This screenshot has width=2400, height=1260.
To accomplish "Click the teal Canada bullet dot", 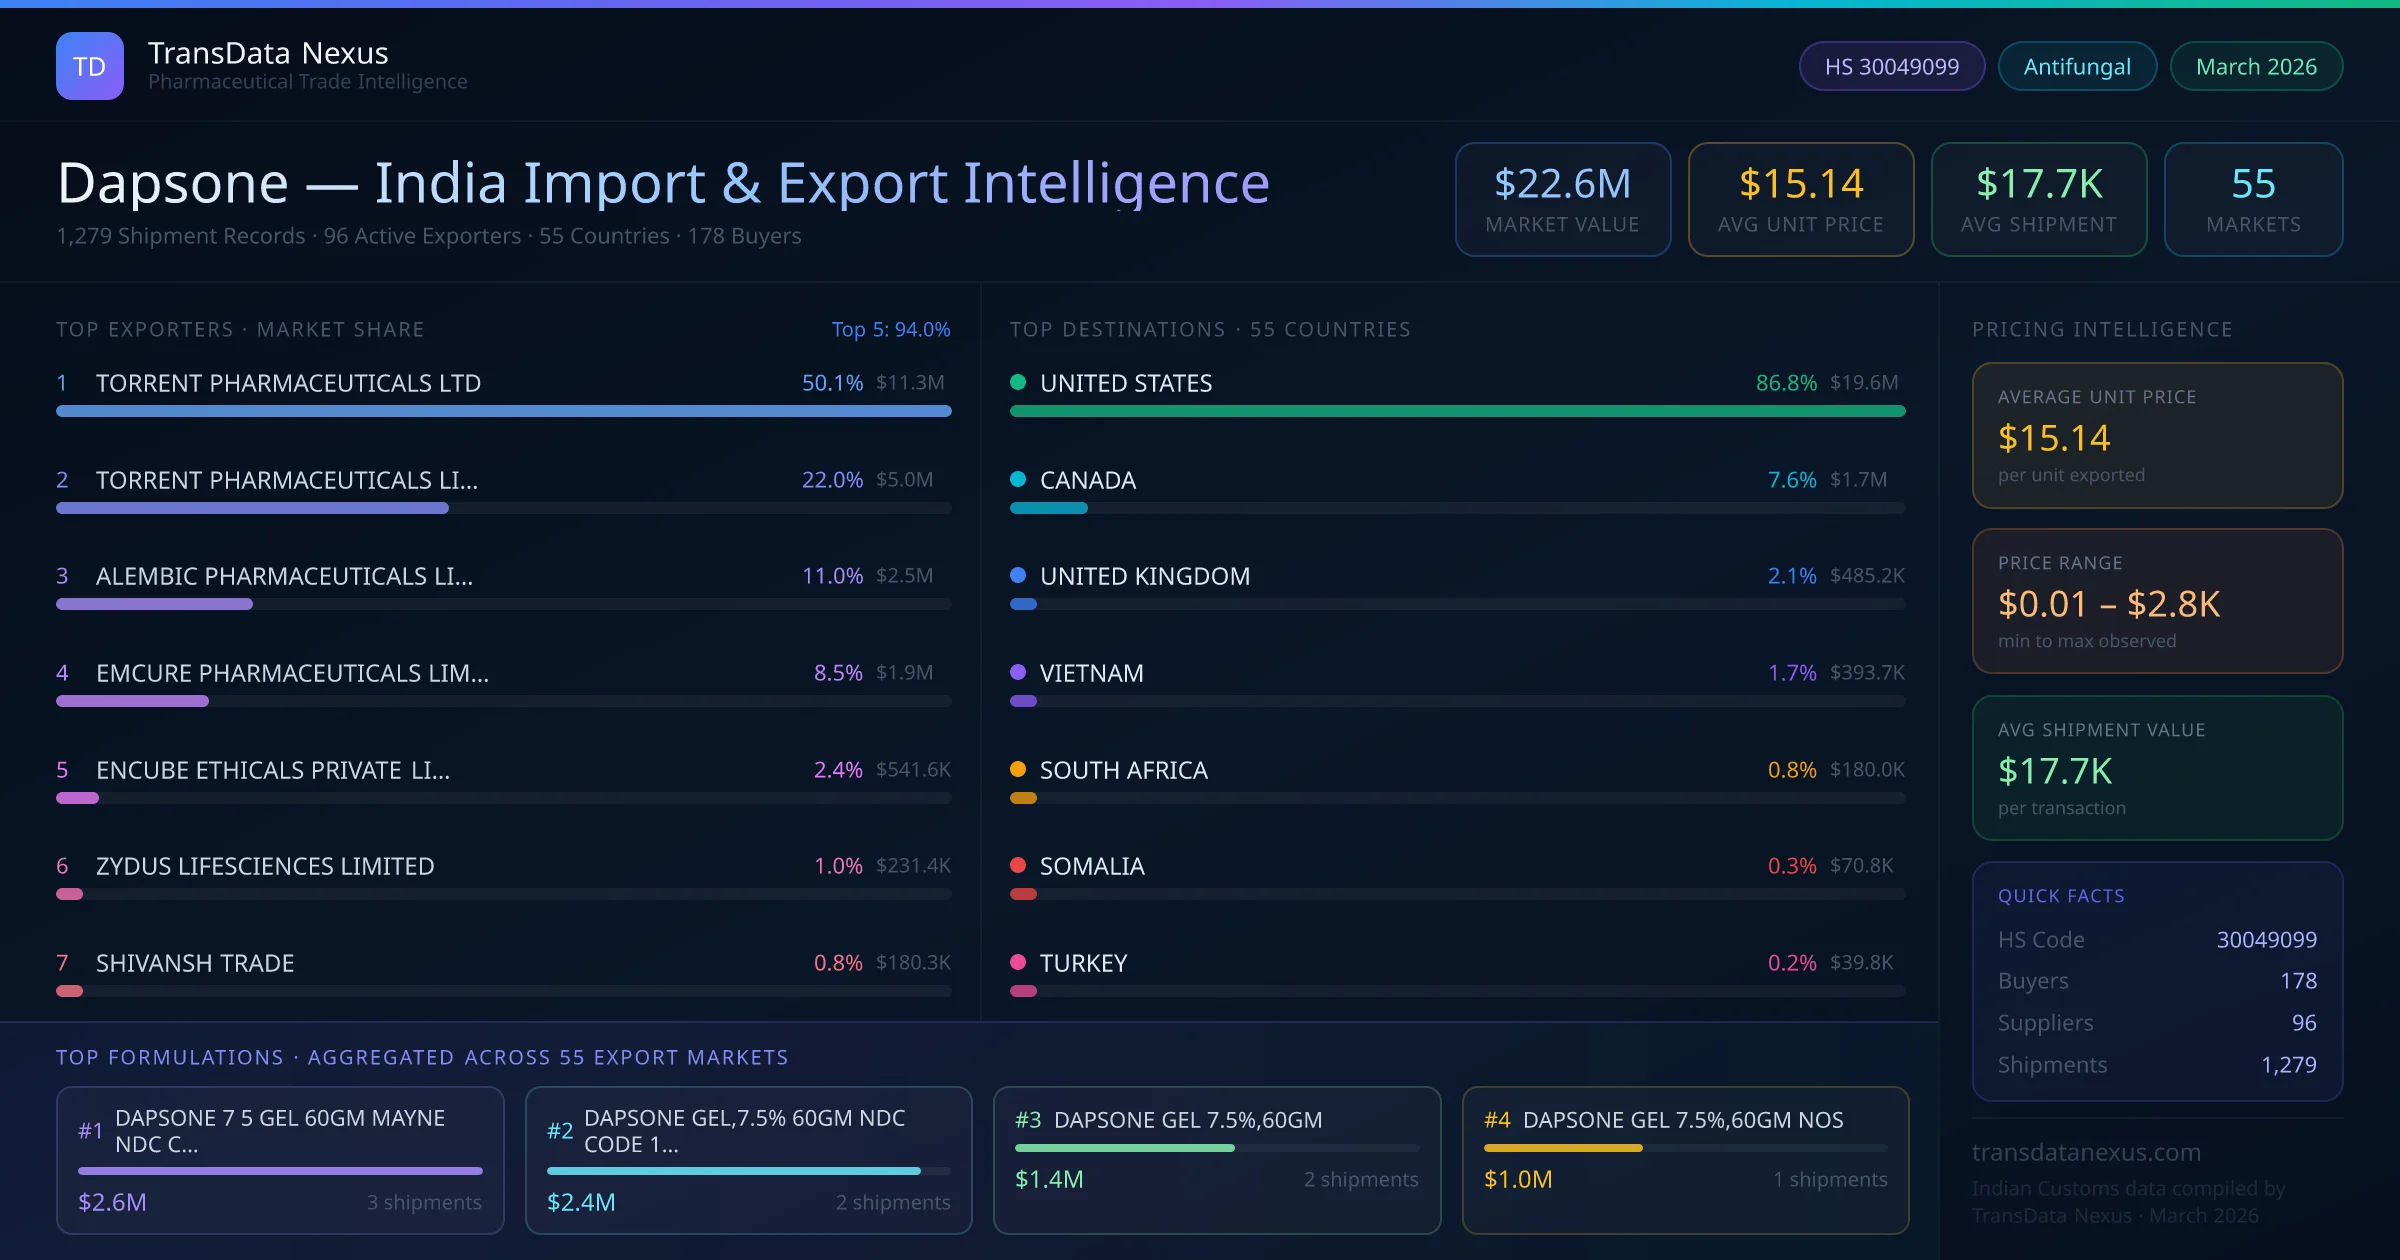I will (1018, 479).
